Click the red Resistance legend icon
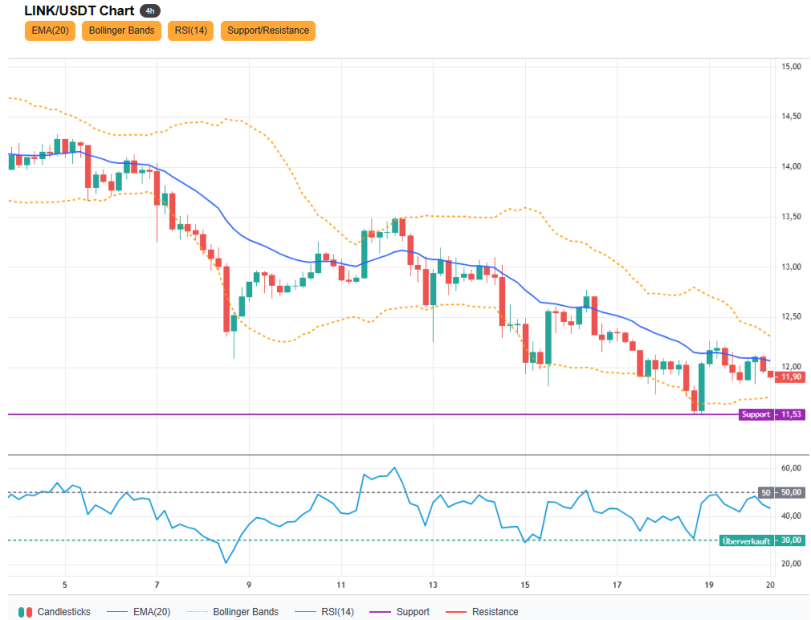Screen dimensions: 811x620 pos(456,612)
